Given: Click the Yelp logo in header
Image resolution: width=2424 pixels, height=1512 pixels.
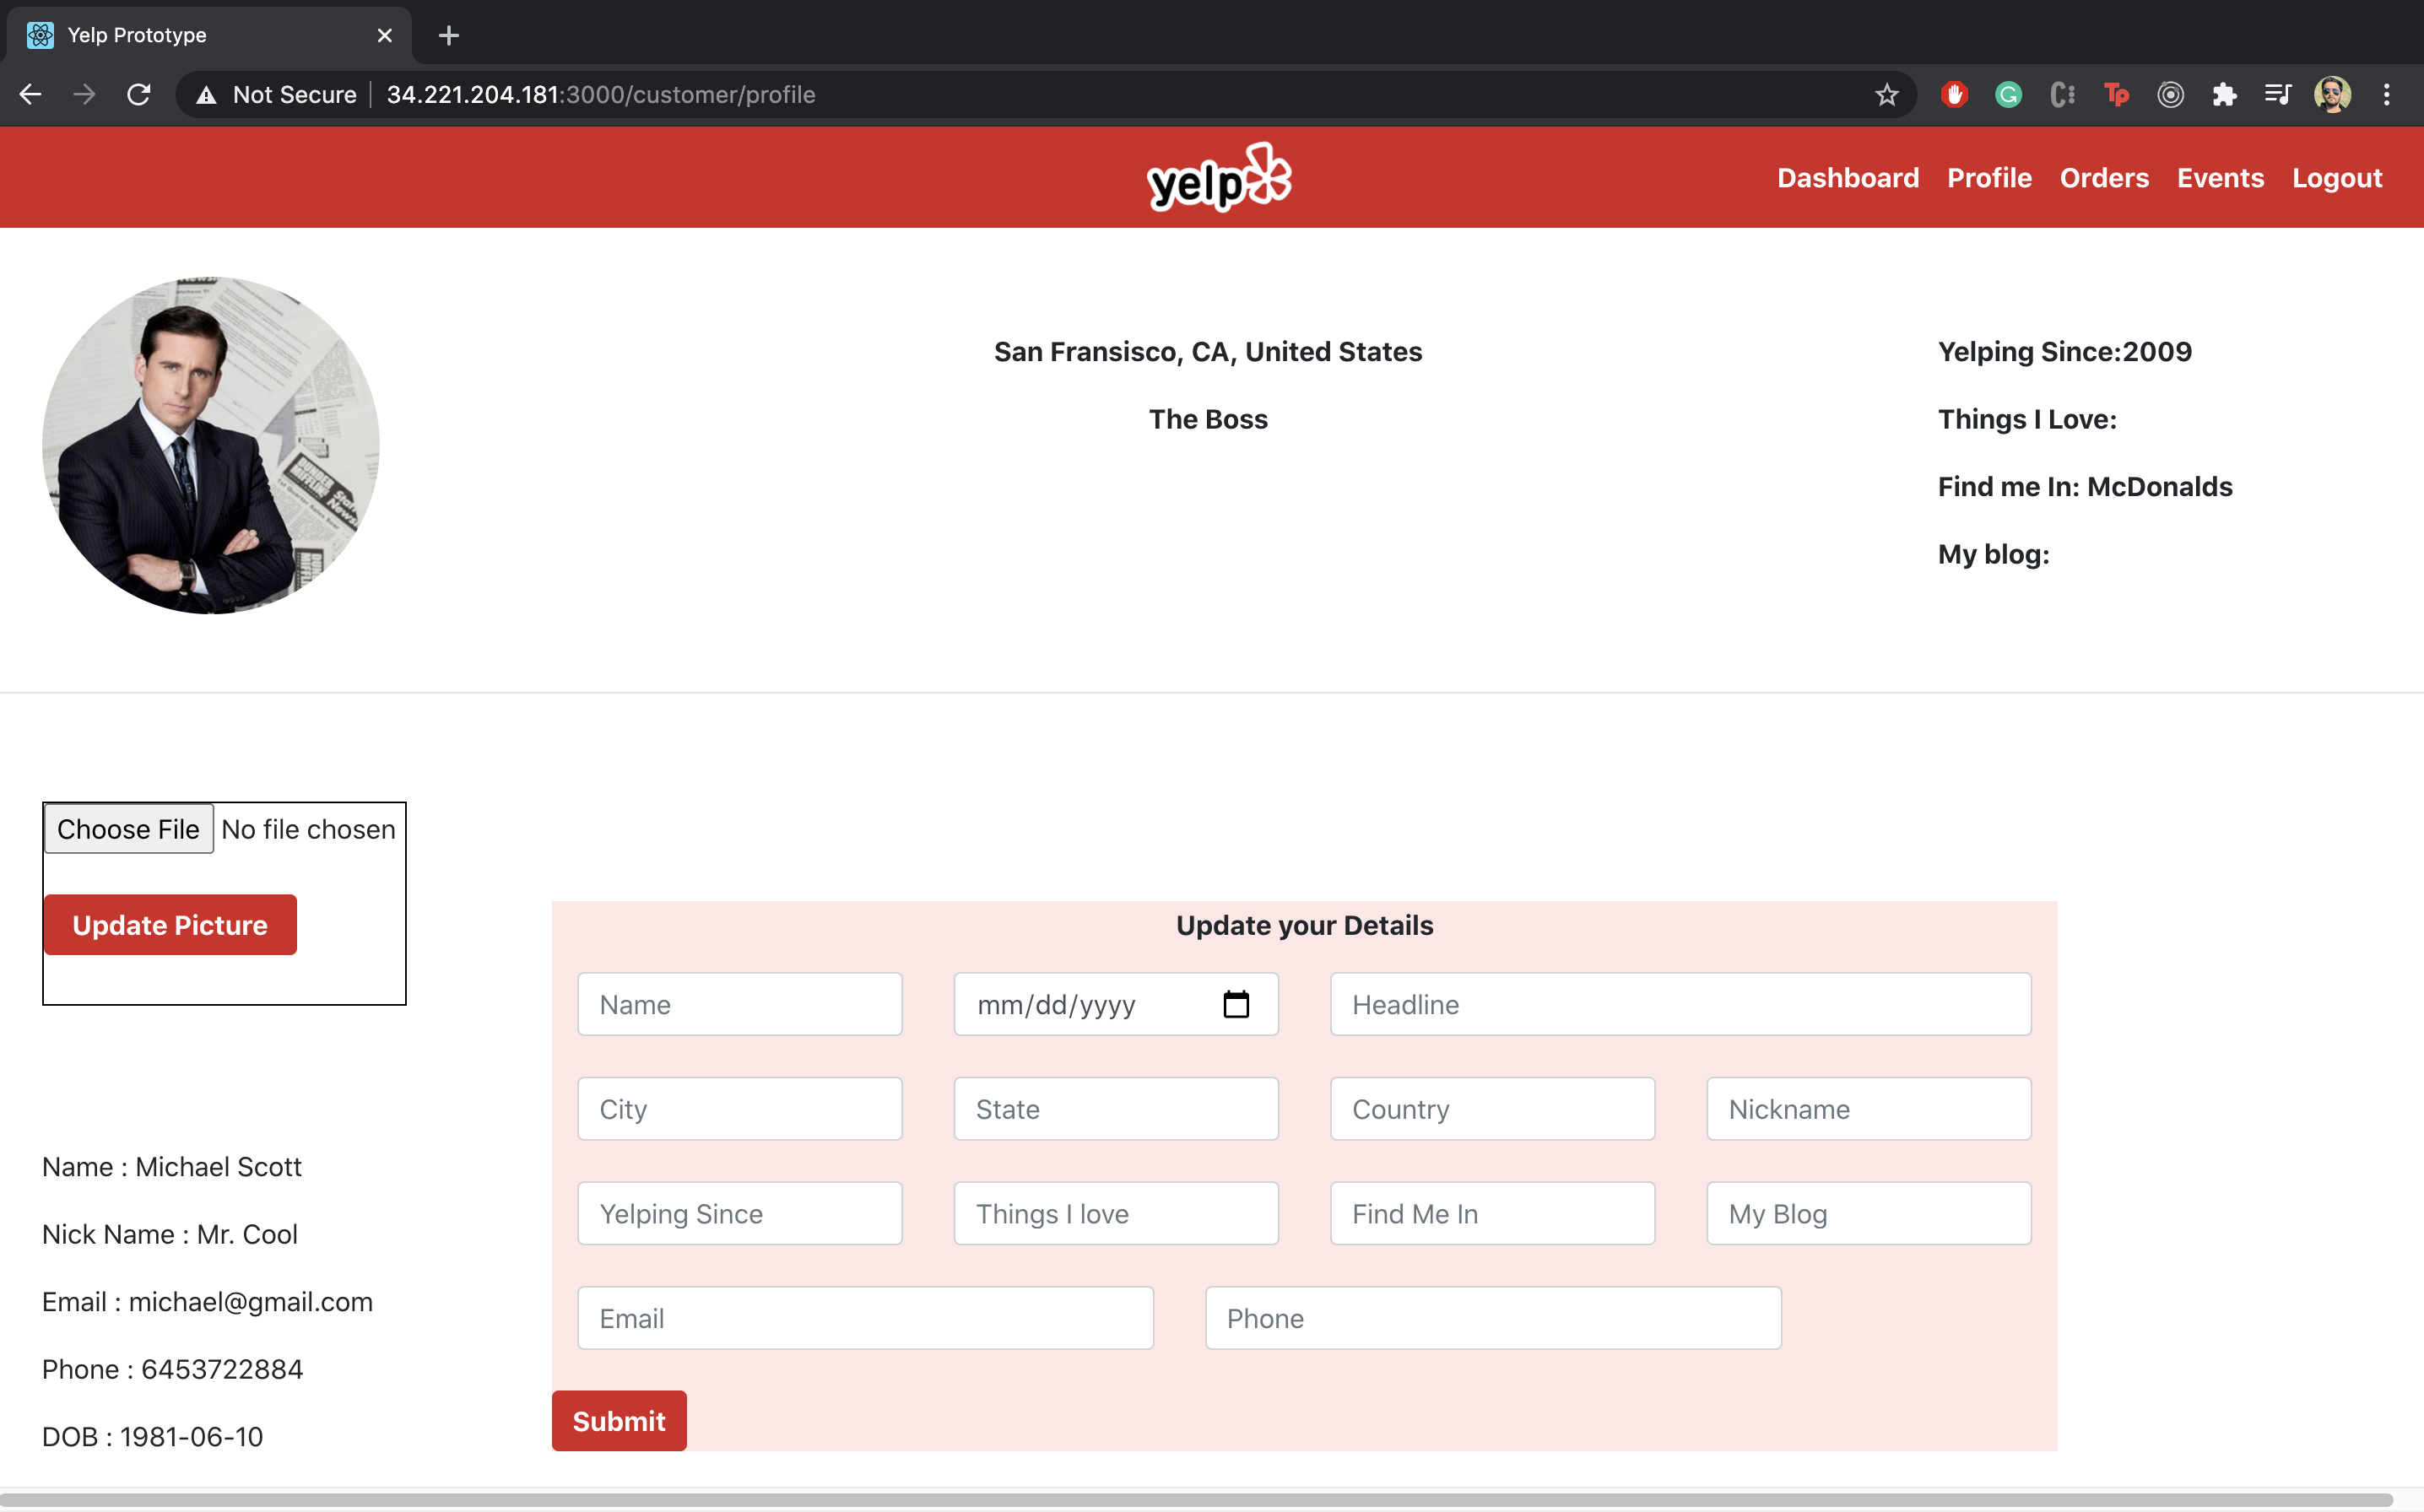Looking at the screenshot, I should pos(1218,177).
